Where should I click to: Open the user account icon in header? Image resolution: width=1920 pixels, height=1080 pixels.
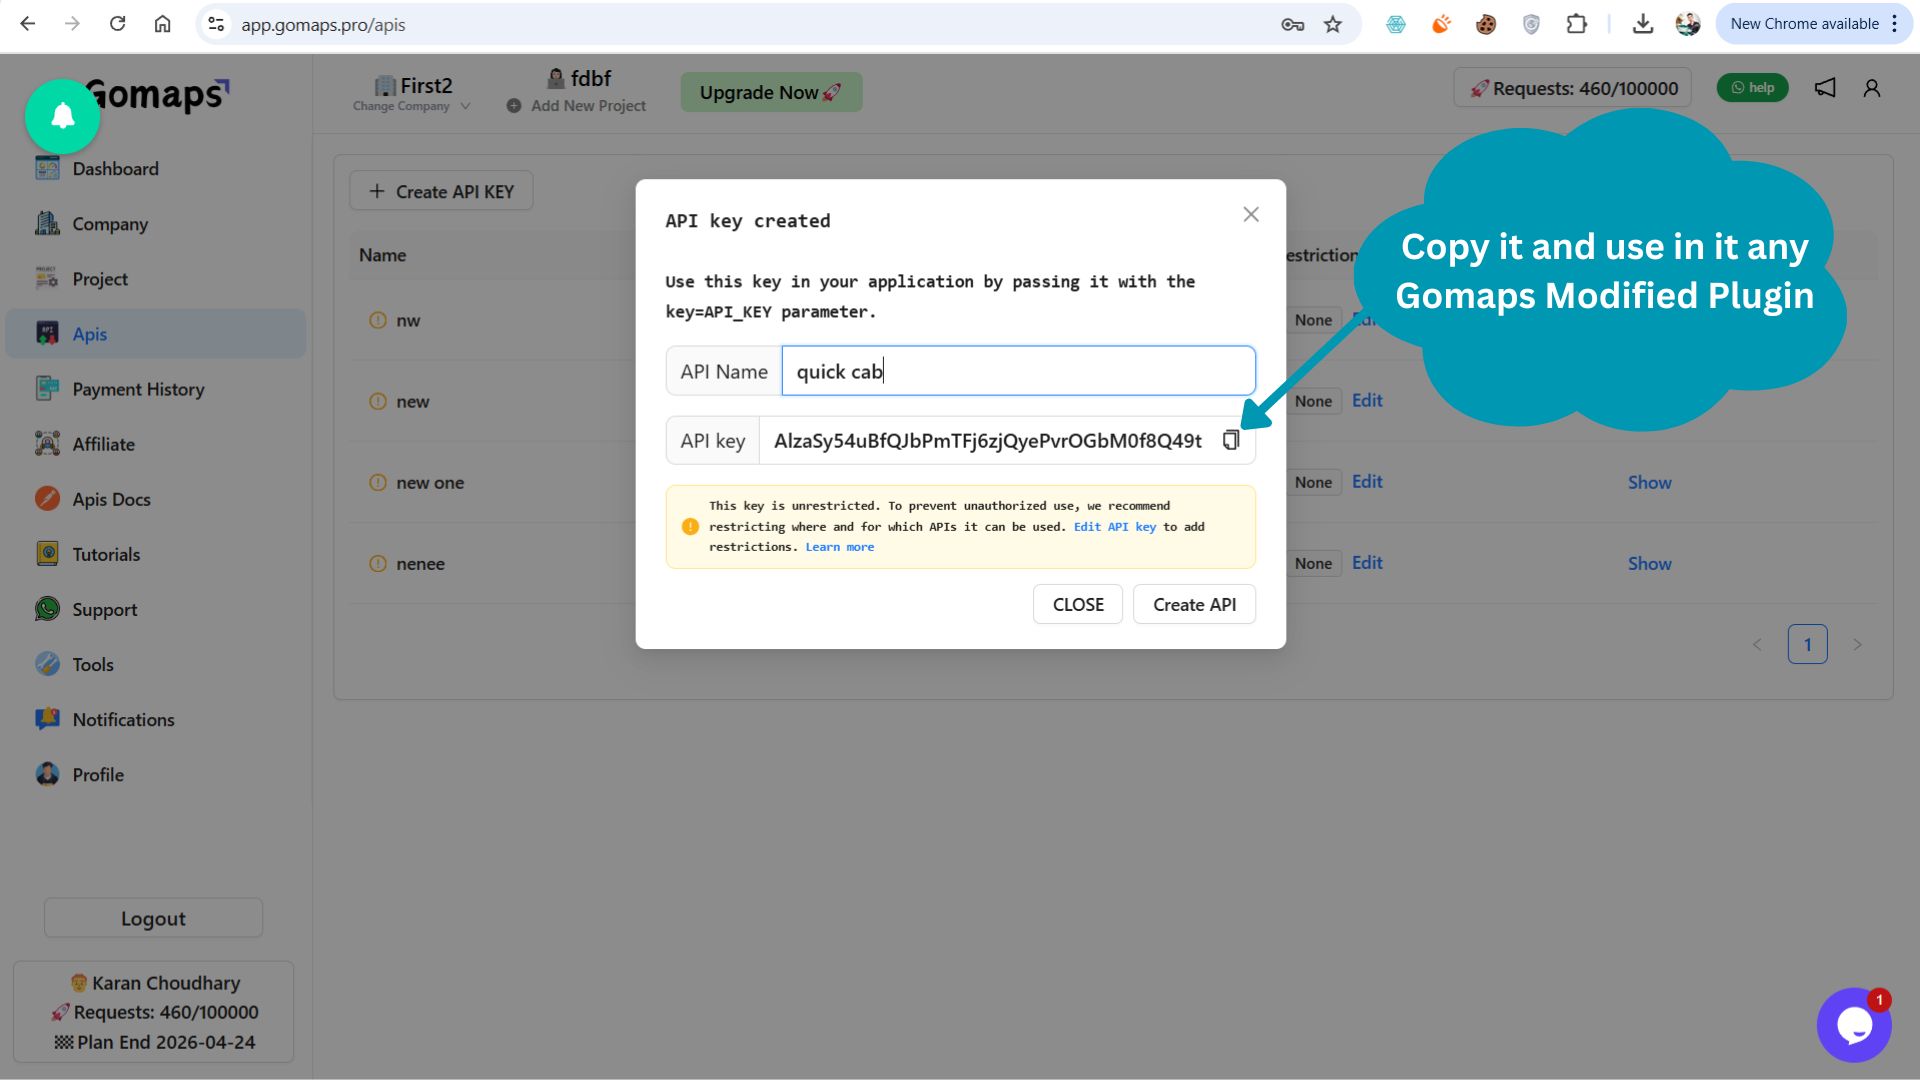[x=1872, y=88]
